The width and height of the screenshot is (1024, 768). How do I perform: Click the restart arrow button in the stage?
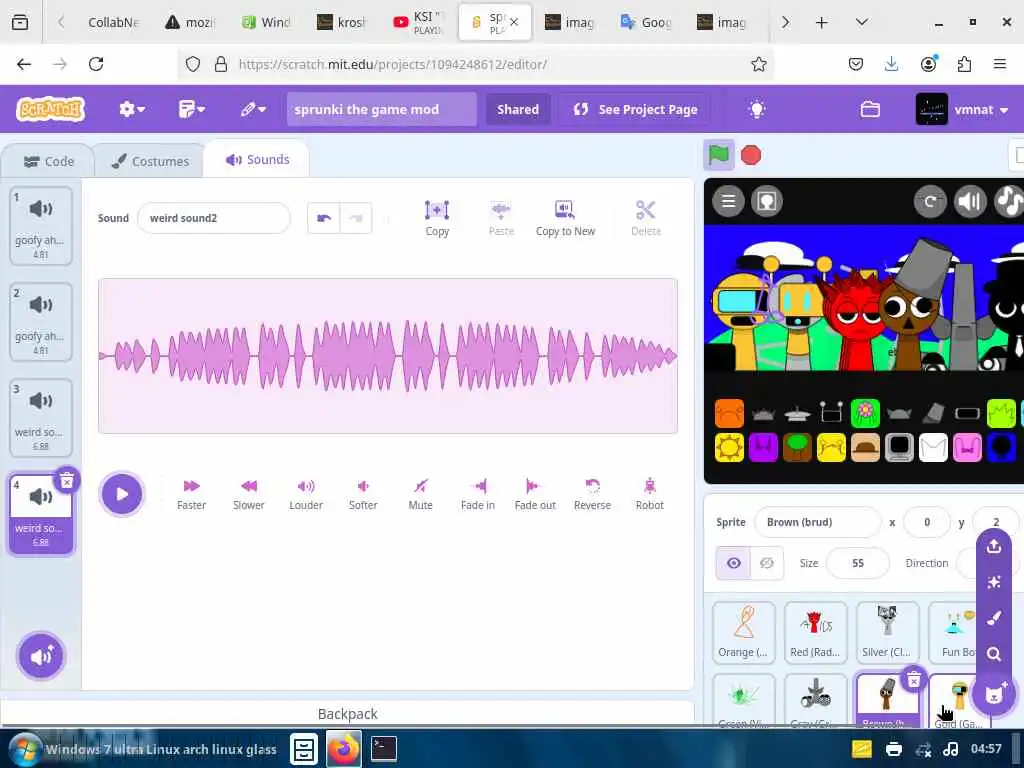point(930,201)
